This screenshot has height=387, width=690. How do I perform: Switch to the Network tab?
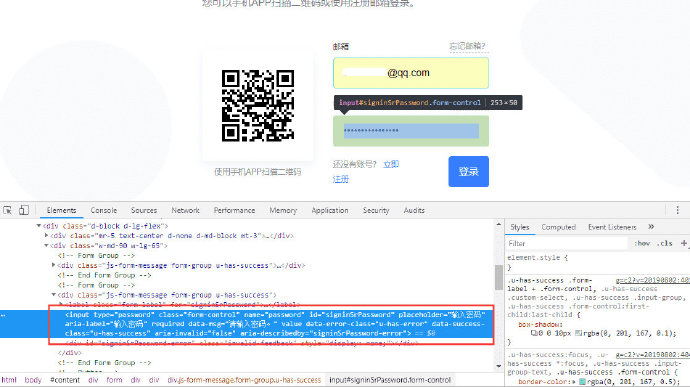coord(185,210)
